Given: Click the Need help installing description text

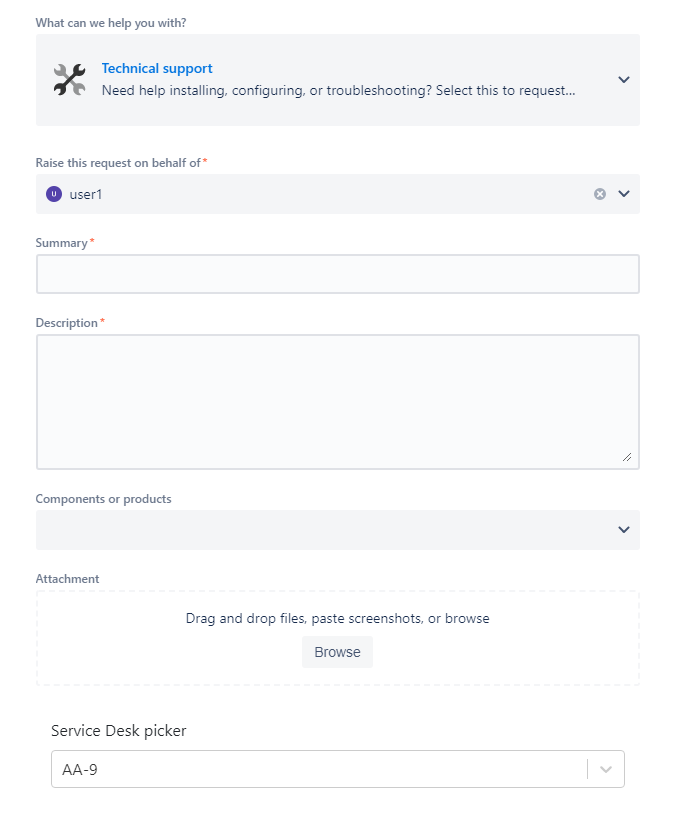Looking at the screenshot, I should coord(338,90).
